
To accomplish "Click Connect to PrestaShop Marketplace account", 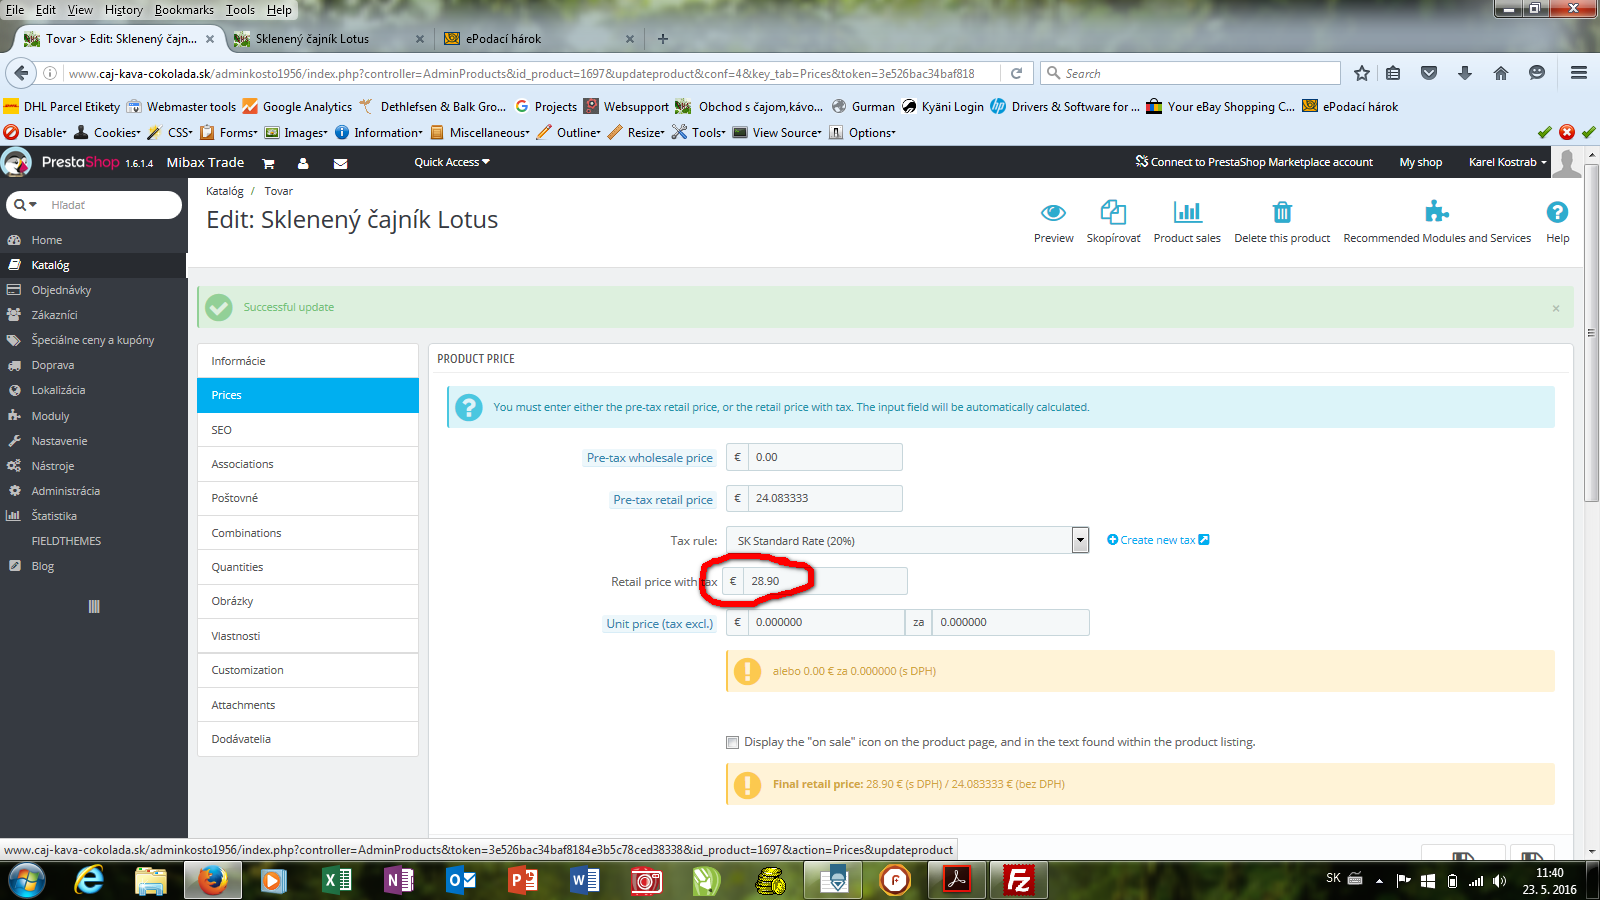I will click(1254, 162).
